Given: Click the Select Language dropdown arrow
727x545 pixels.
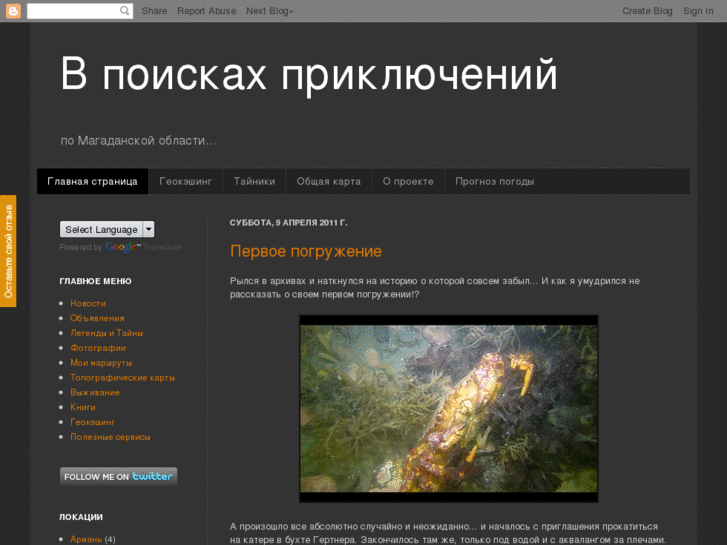Looking at the screenshot, I should pyautogui.click(x=148, y=229).
